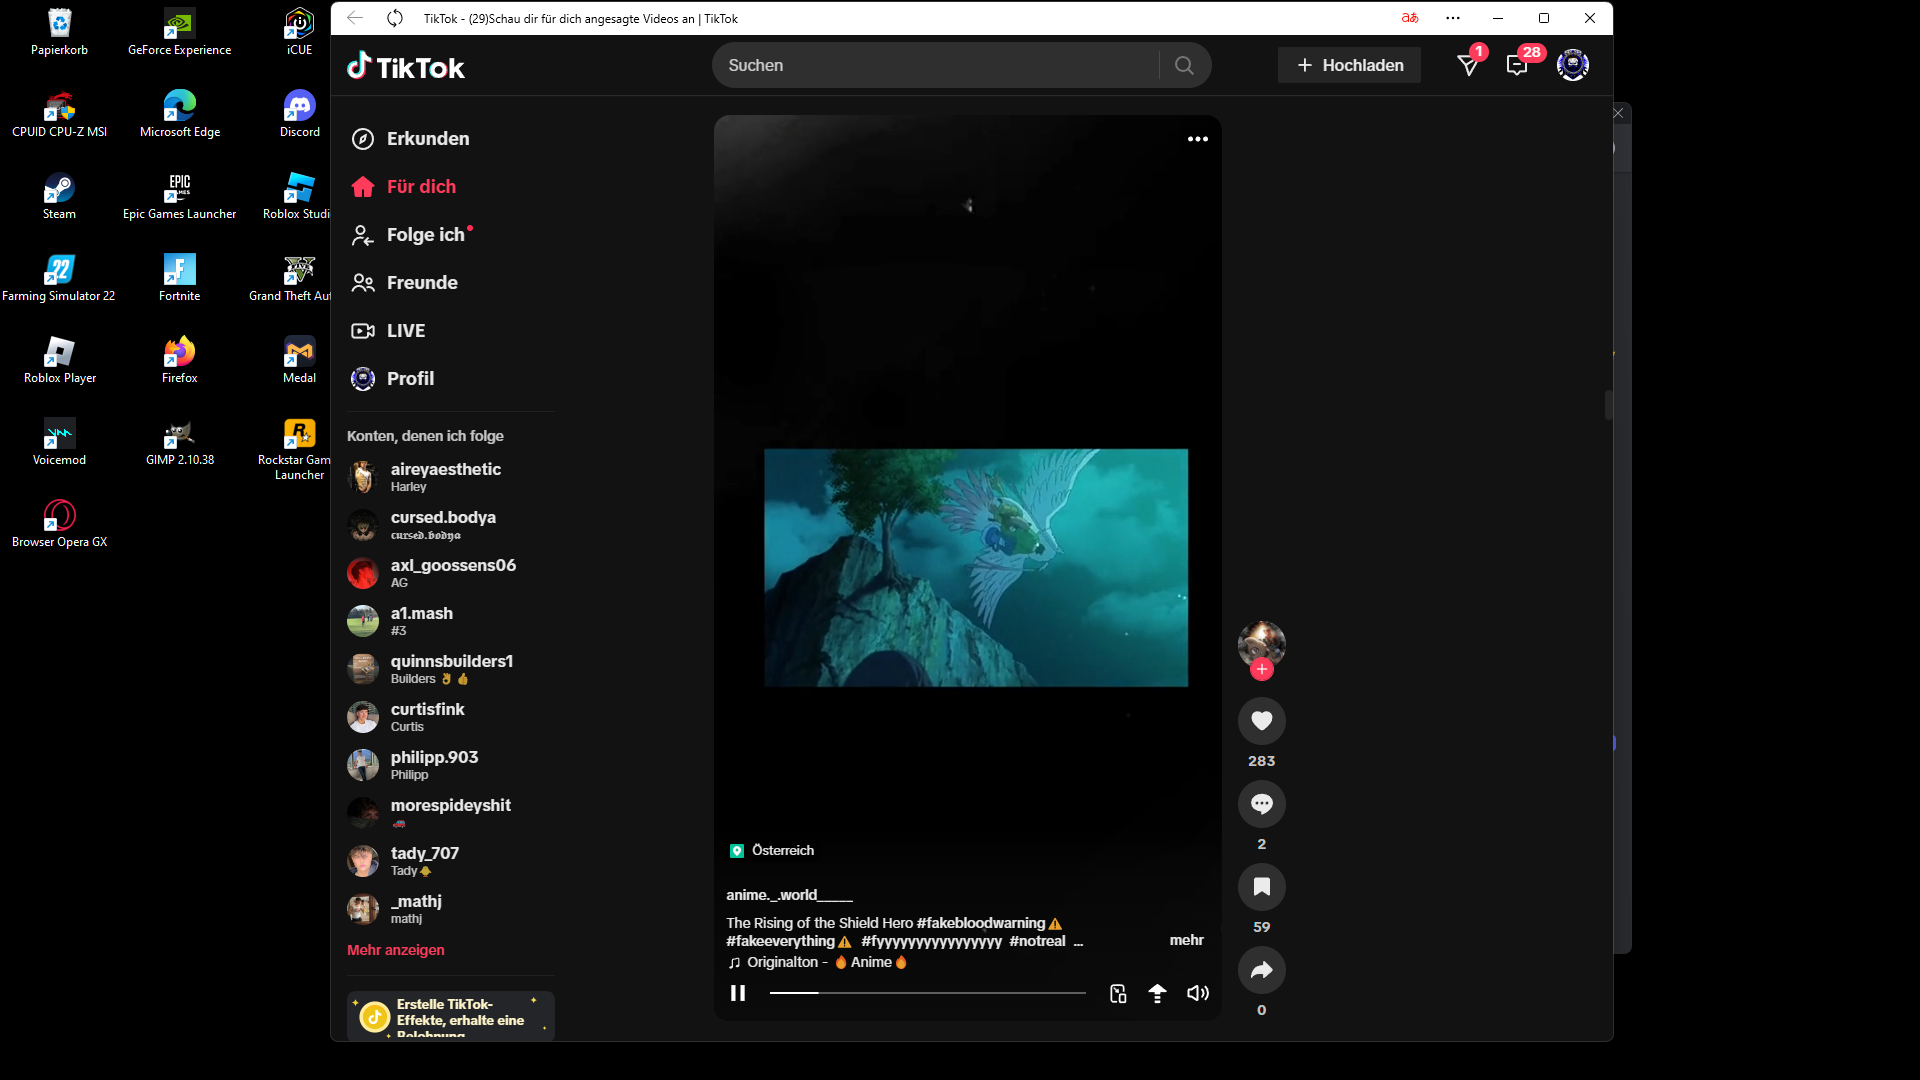1920x1080 pixels.
Task: Open the Papierkorb desktop icon
Action: [59, 32]
